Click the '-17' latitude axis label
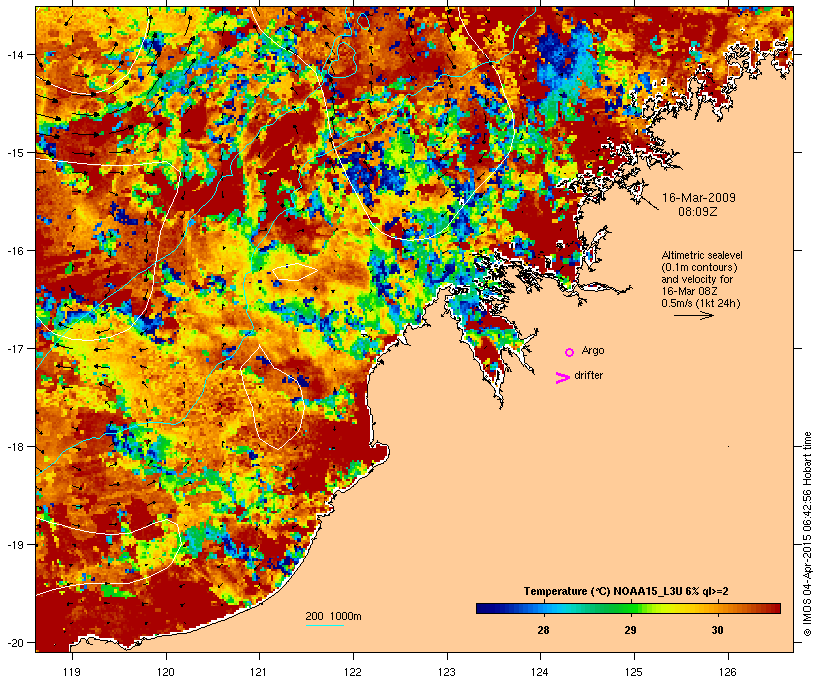Image resolution: width=820 pixels, height=680 pixels. 14,348
